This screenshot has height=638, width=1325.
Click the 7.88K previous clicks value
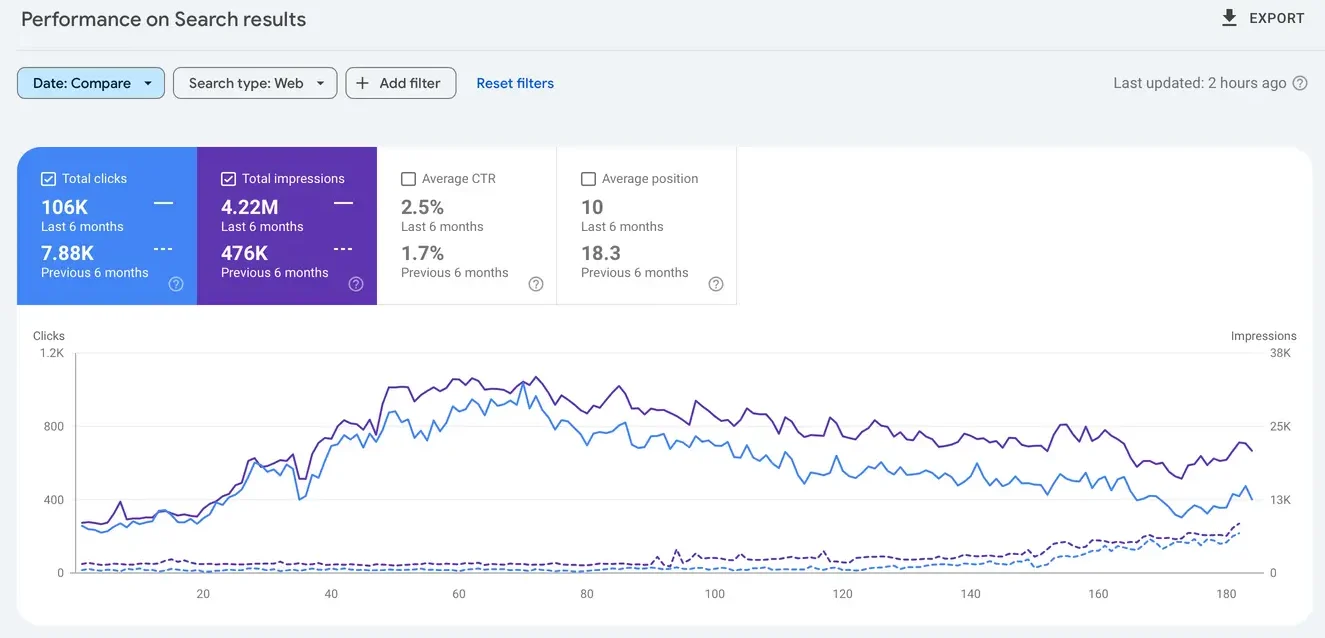[x=67, y=253]
